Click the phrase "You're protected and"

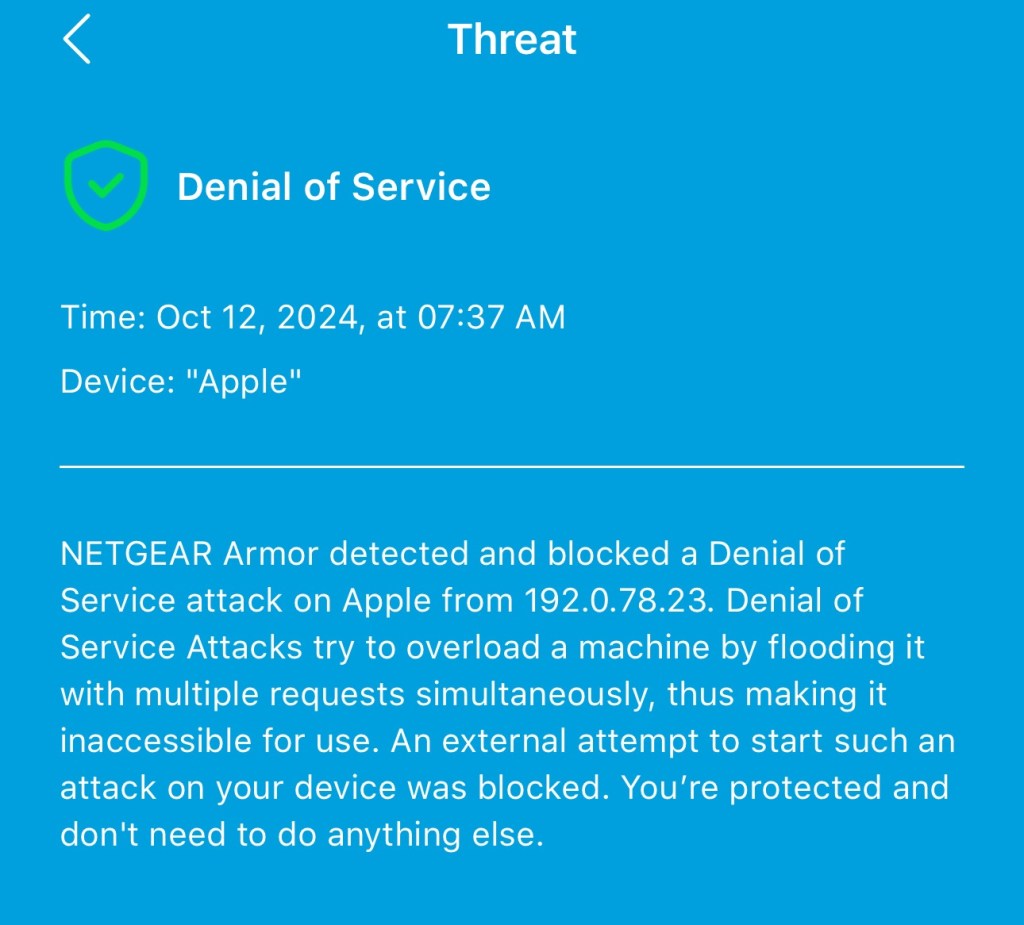coord(785,788)
